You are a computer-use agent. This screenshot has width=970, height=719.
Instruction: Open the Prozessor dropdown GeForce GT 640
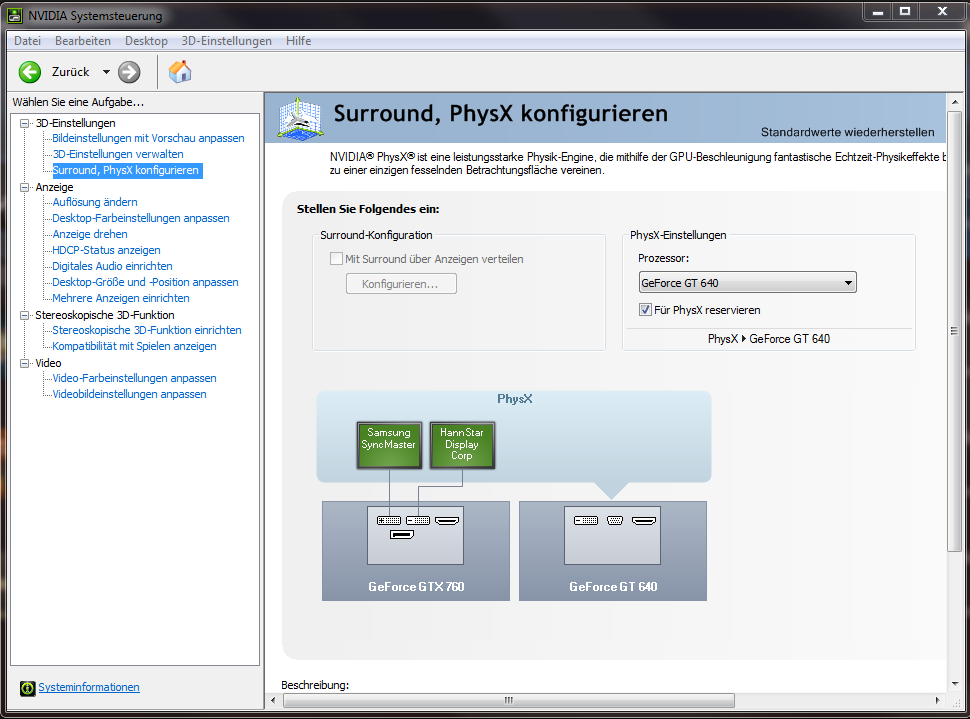(x=747, y=283)
